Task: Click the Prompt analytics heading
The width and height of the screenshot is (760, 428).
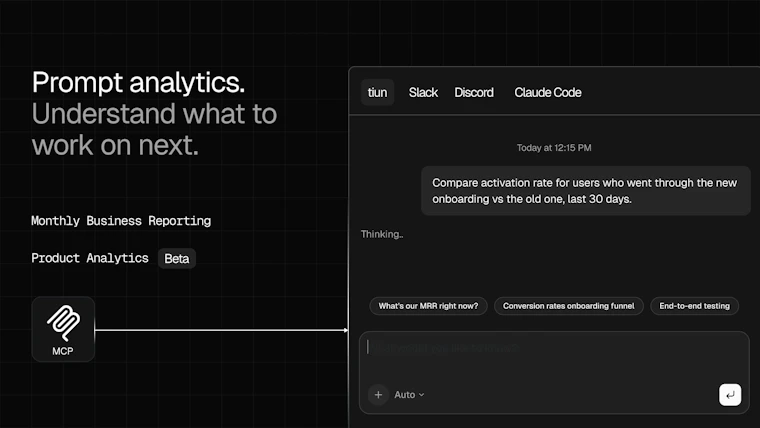Action: pyautogui.click(x=139, y=82)
